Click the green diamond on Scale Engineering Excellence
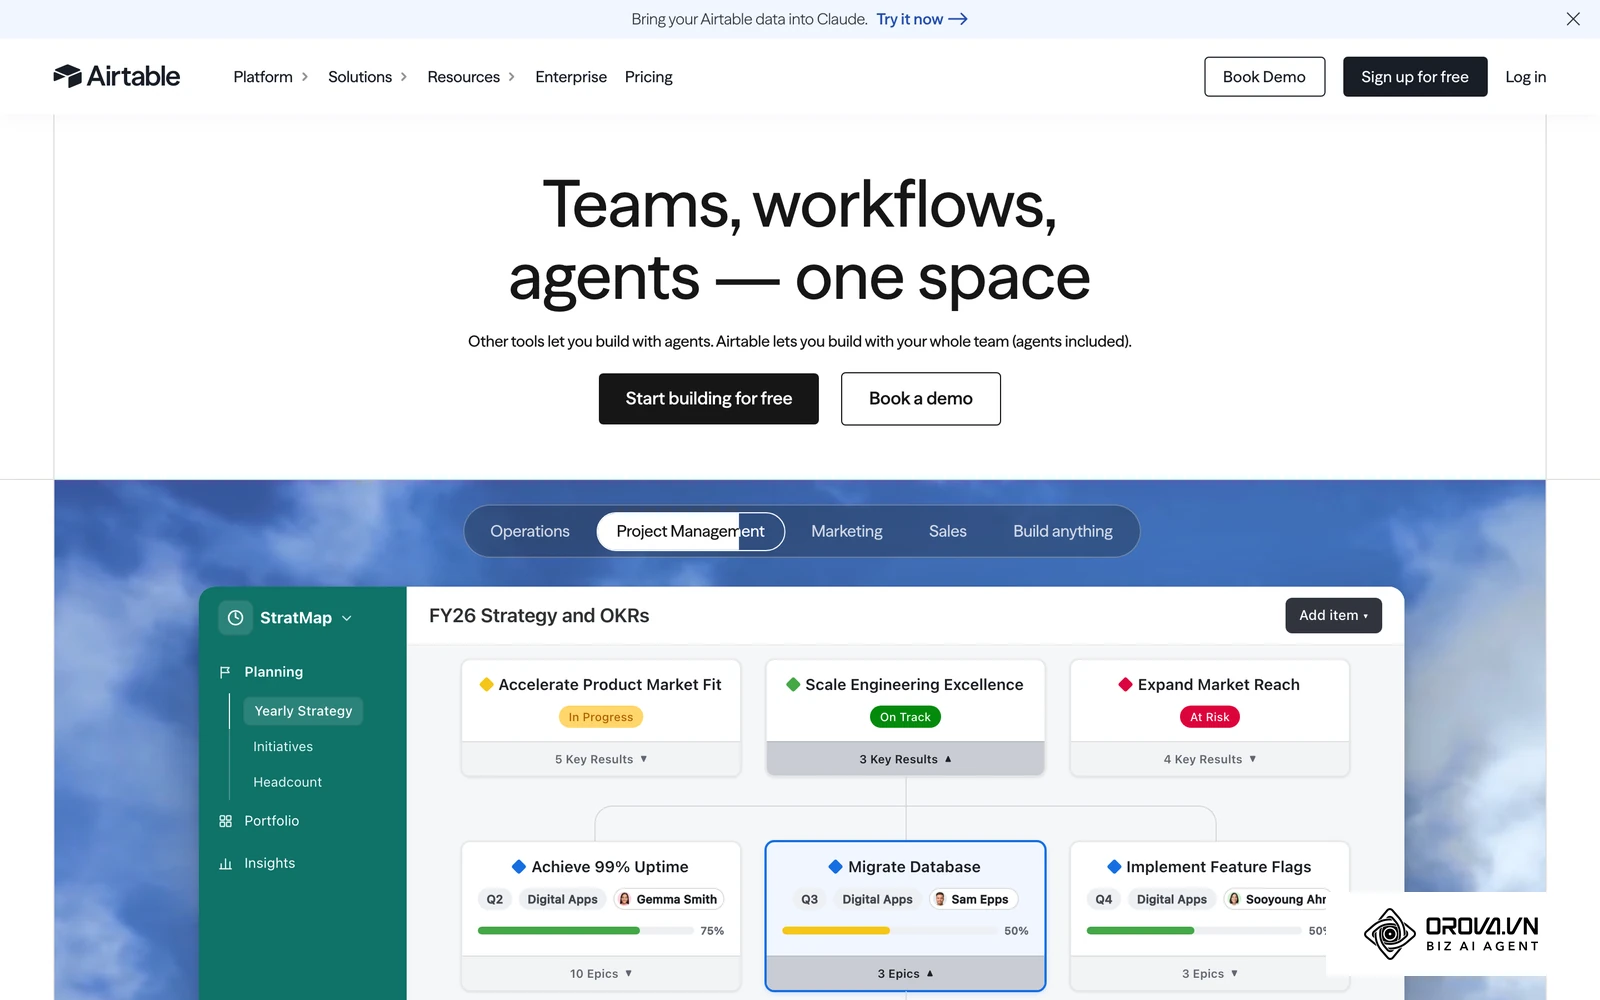The height and width of the screenshot is (1000, 1600). click(x=793, y=684)
